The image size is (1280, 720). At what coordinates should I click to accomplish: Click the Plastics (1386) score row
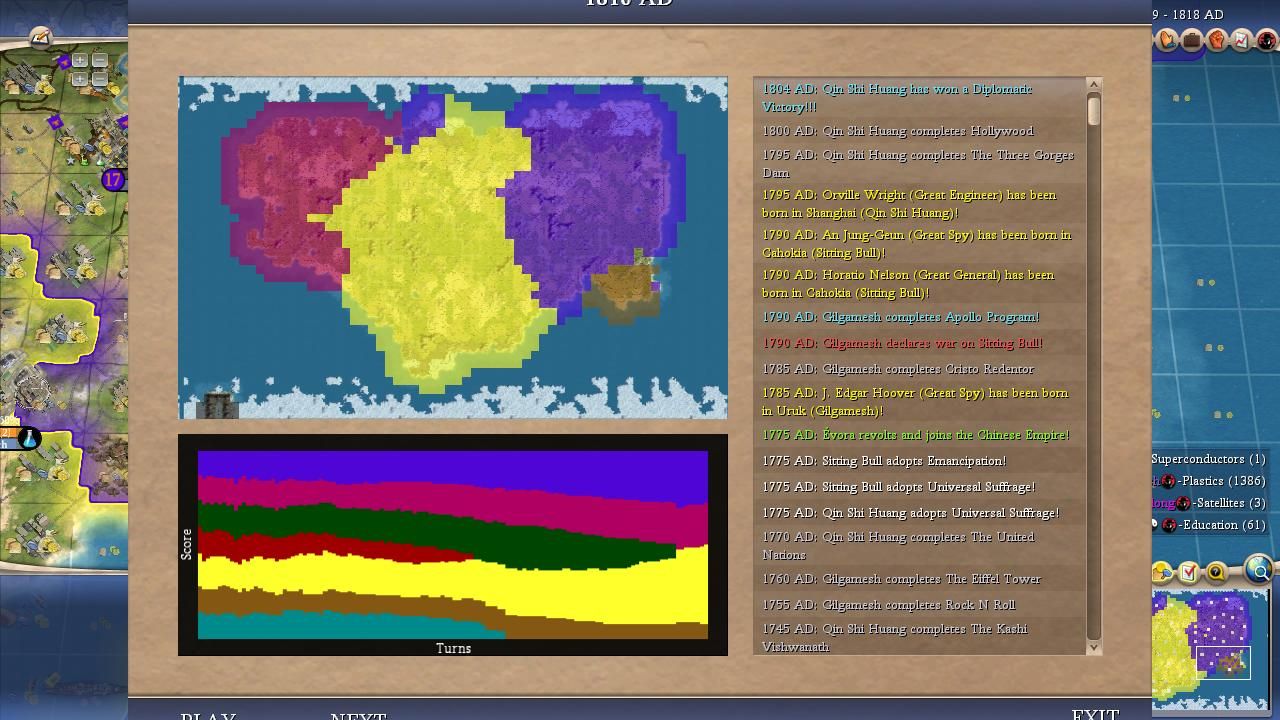pos(1210,481)
